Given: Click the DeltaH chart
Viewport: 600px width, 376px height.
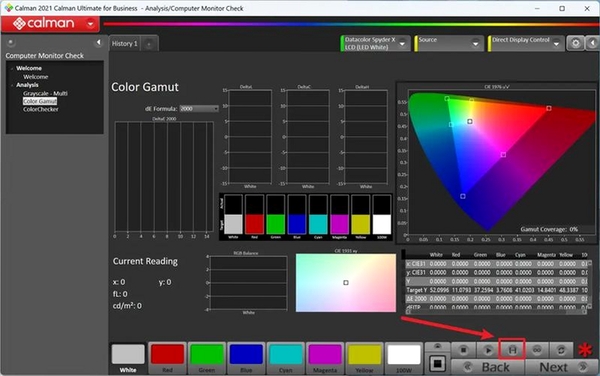Looking at the screenshot, I should click(x=365, y=137).
